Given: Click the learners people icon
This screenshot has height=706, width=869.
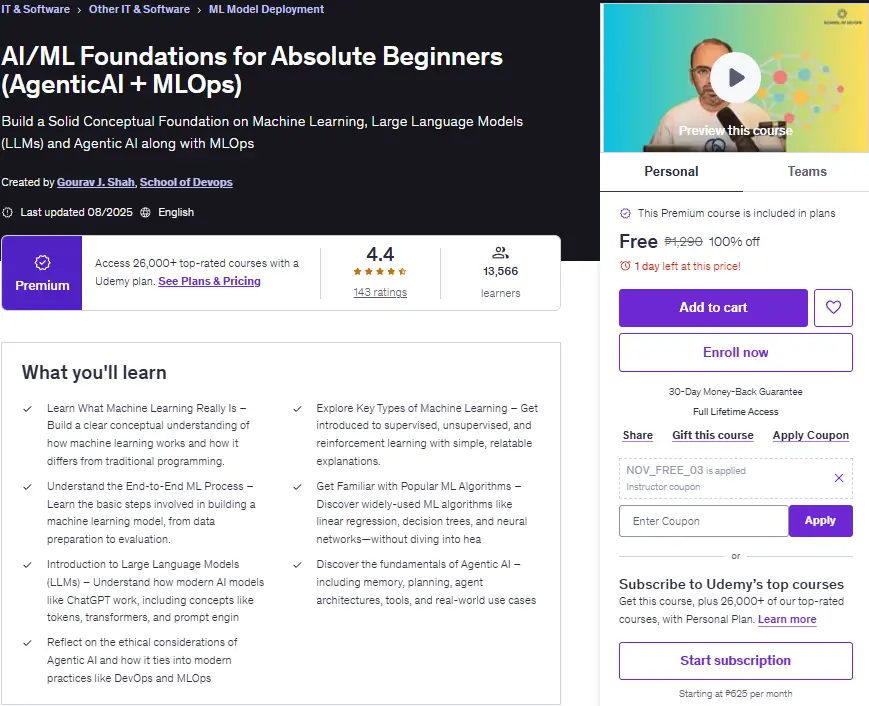Looking at the screenshot, I should click(500, 253).
